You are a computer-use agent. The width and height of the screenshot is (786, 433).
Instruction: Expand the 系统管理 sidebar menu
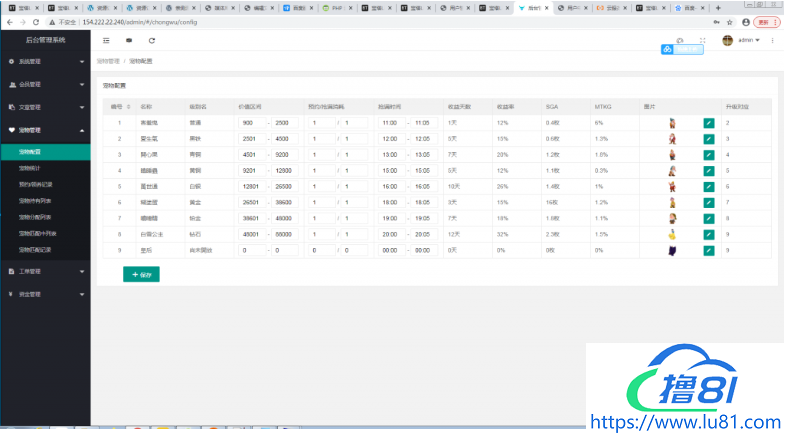tap(45, 62)
